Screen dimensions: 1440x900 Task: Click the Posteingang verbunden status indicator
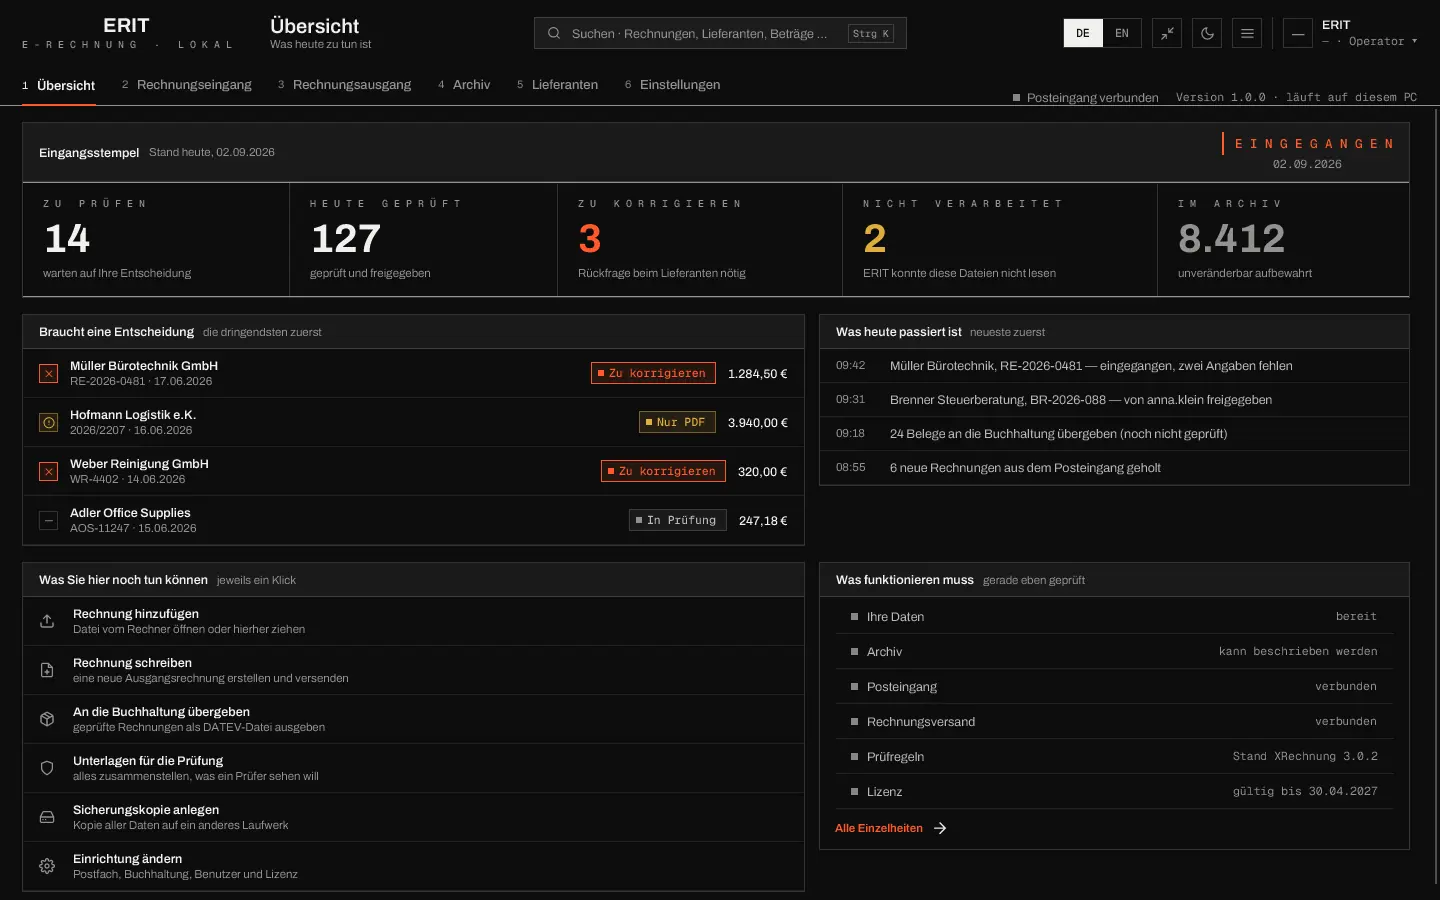(x=1086, y=98)
